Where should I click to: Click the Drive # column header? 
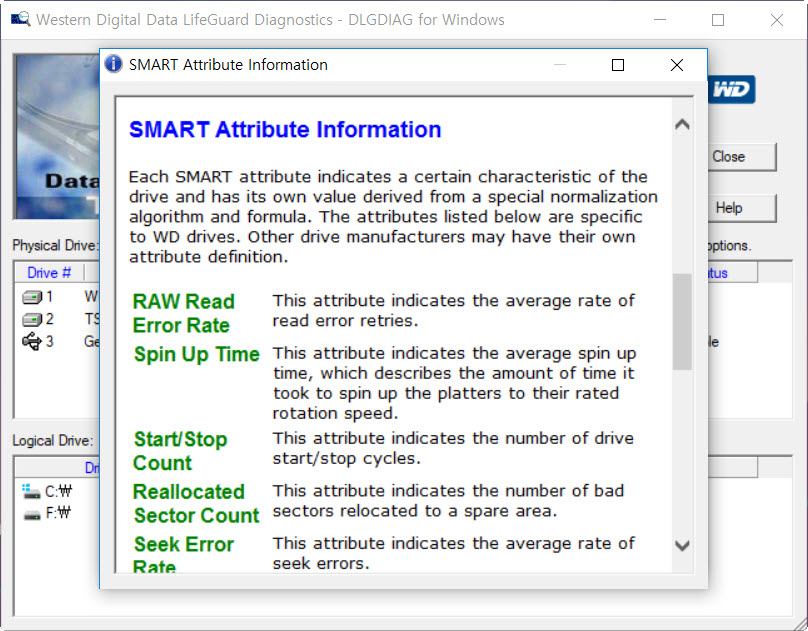coord(49,272)
